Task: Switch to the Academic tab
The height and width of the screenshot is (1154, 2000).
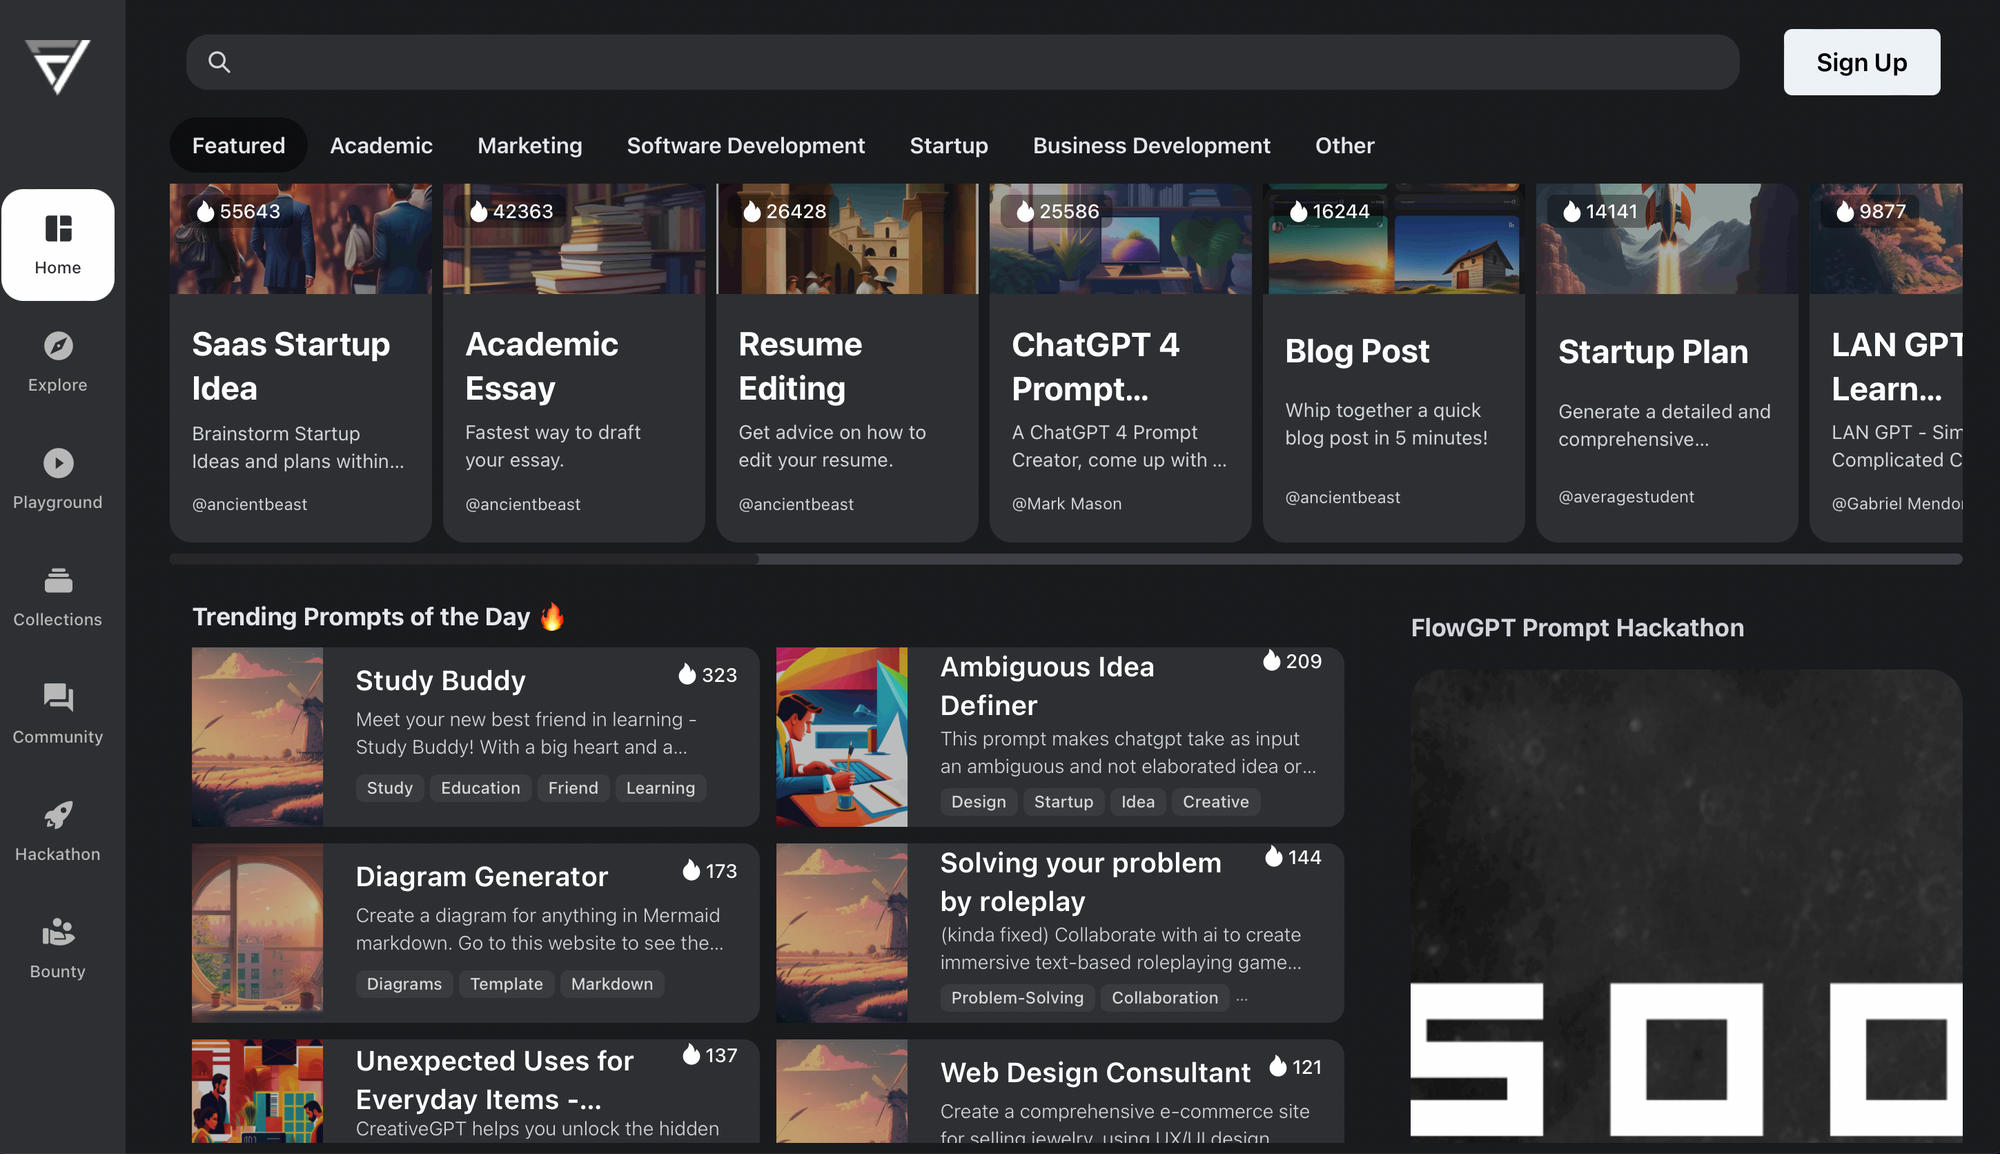Action: (x=380, y=144)
